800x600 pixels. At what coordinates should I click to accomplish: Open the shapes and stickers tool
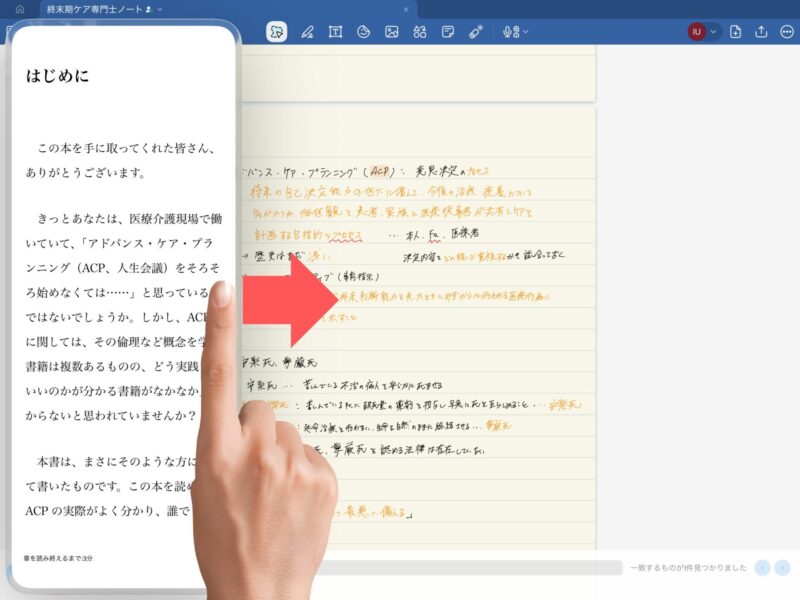click(364, 32)
